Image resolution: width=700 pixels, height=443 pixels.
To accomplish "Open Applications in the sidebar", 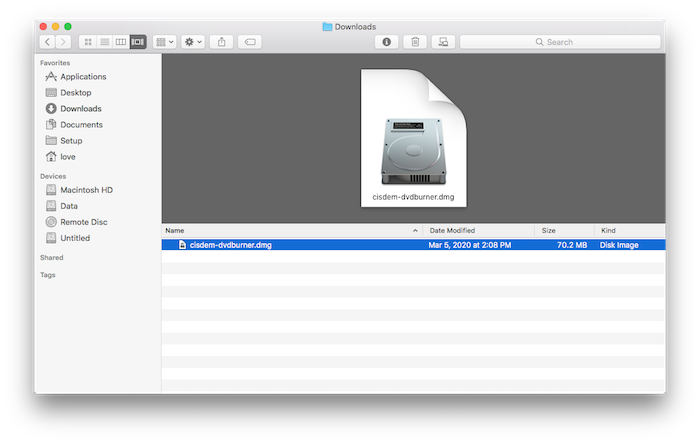I will pyautogui.click(x=82, y=77).
